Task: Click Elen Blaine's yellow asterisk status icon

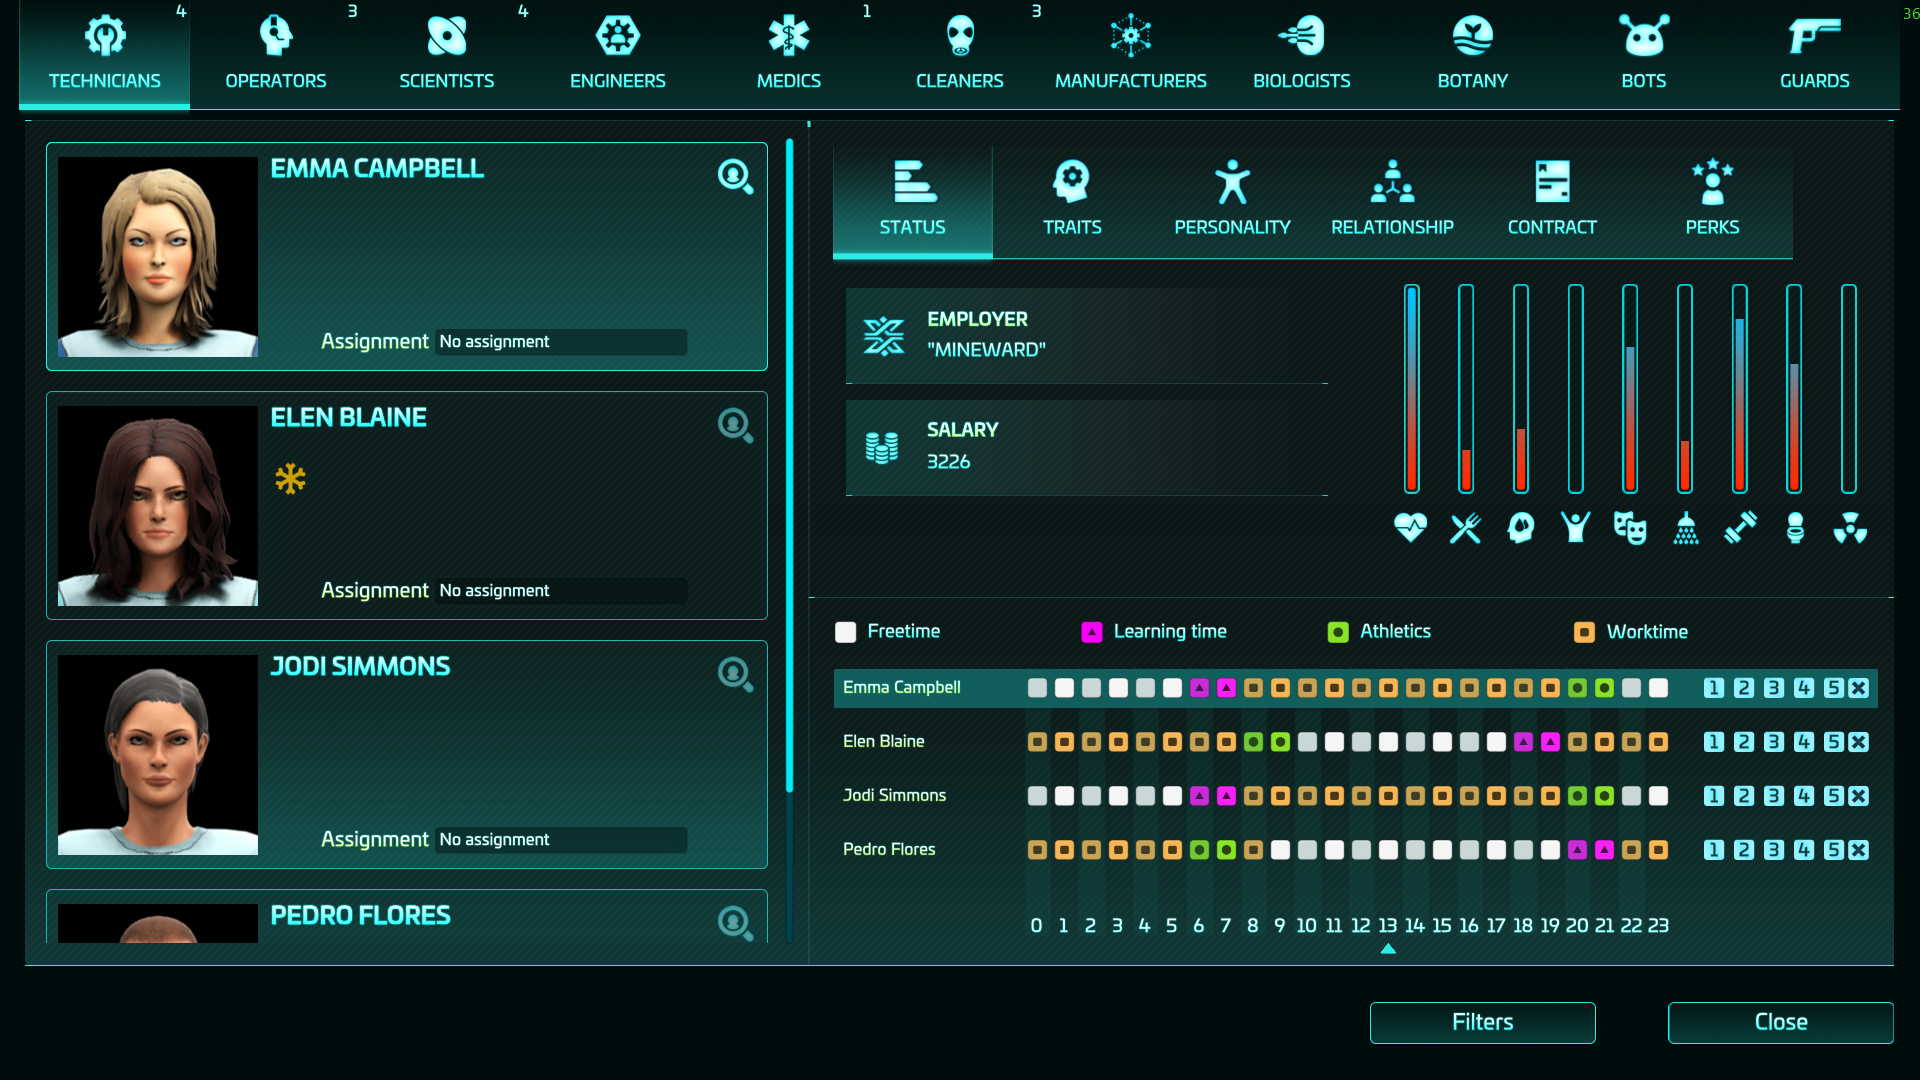Action: point(291,479)
